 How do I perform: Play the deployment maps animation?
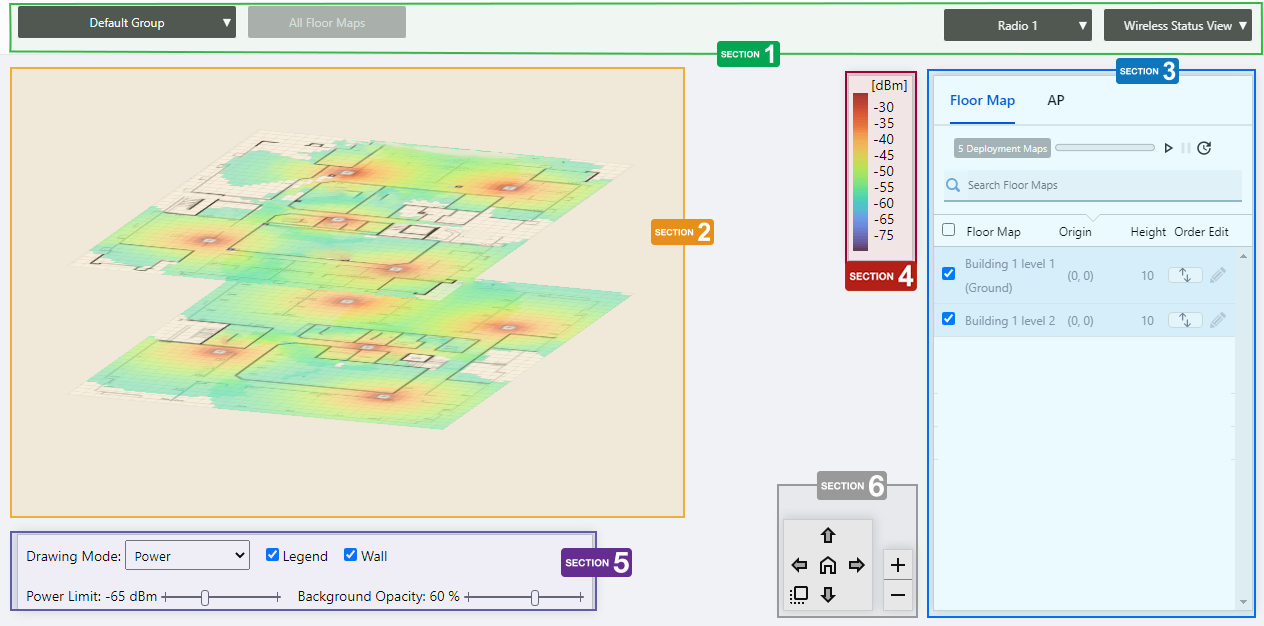point(1168,148)
